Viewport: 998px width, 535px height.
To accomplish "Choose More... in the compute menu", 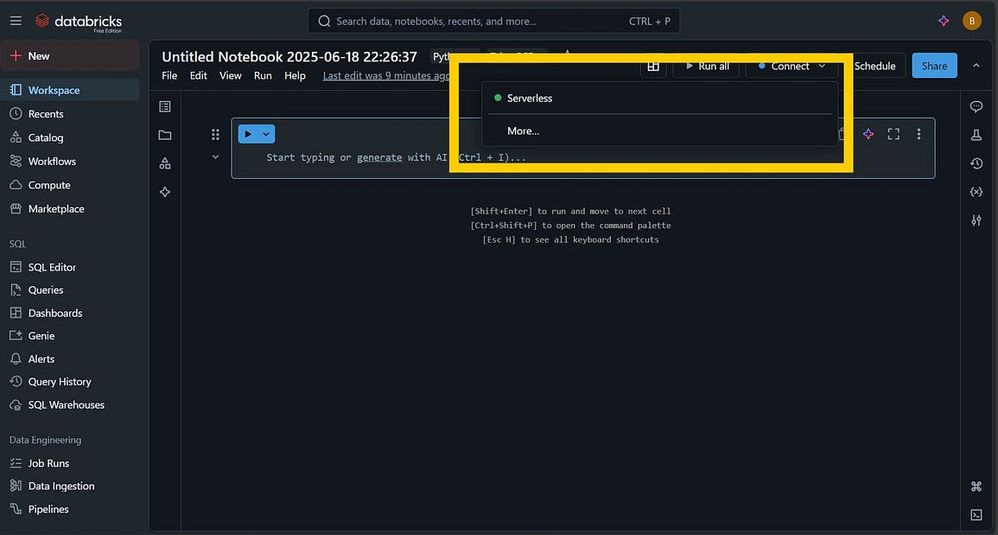I will coord(523,131).
